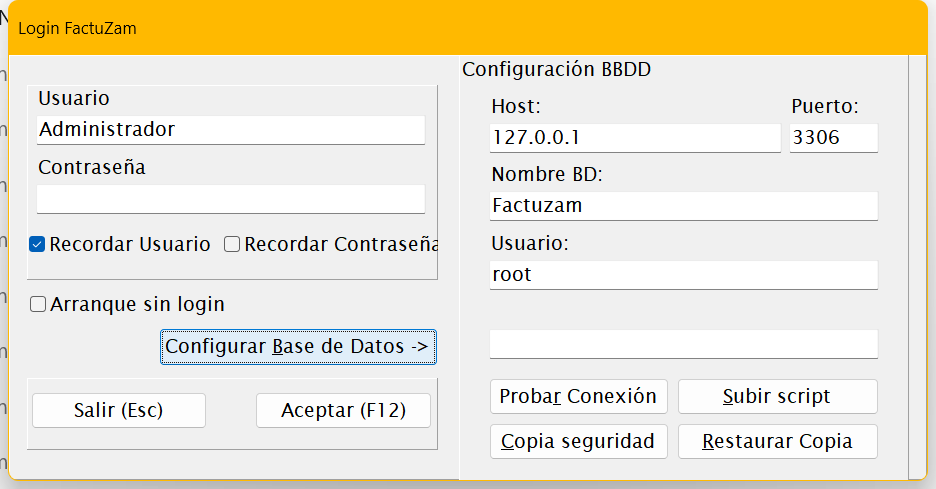The image size is (936, 489).
Task: Focus the Usuario field containing Administrador
Action: (x=231, y=130)
